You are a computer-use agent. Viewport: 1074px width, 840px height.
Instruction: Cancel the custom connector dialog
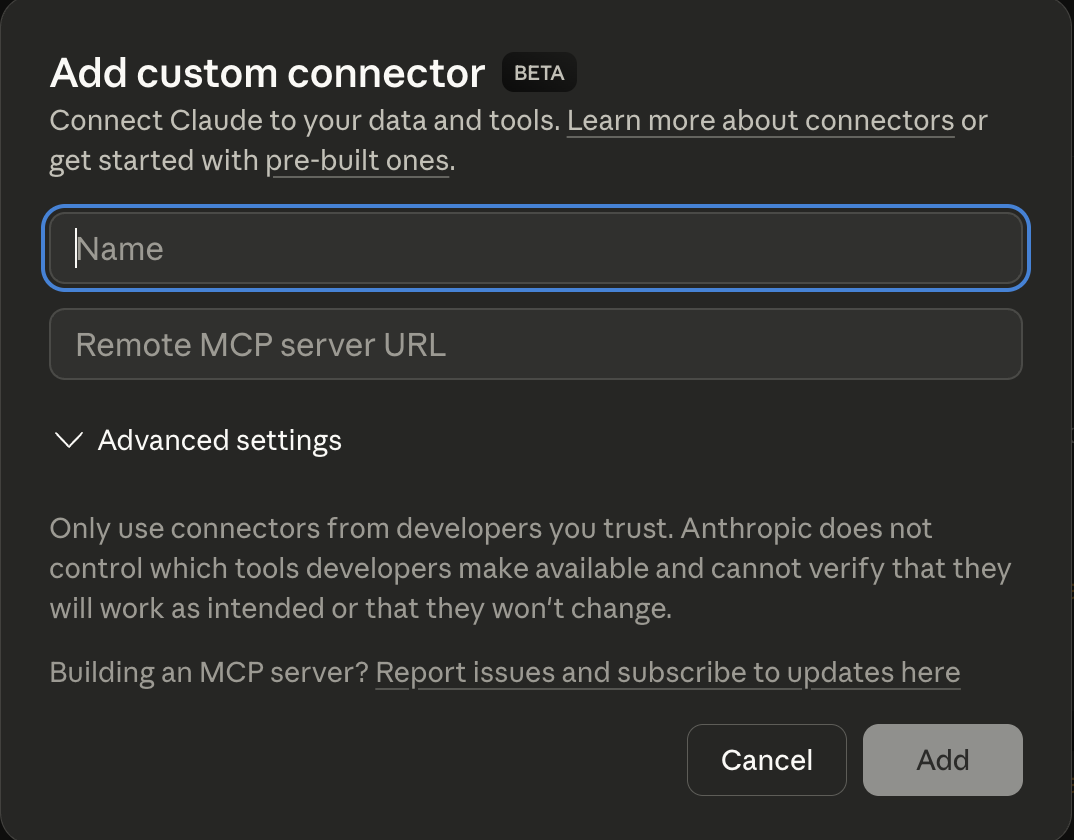click(766, 760)
